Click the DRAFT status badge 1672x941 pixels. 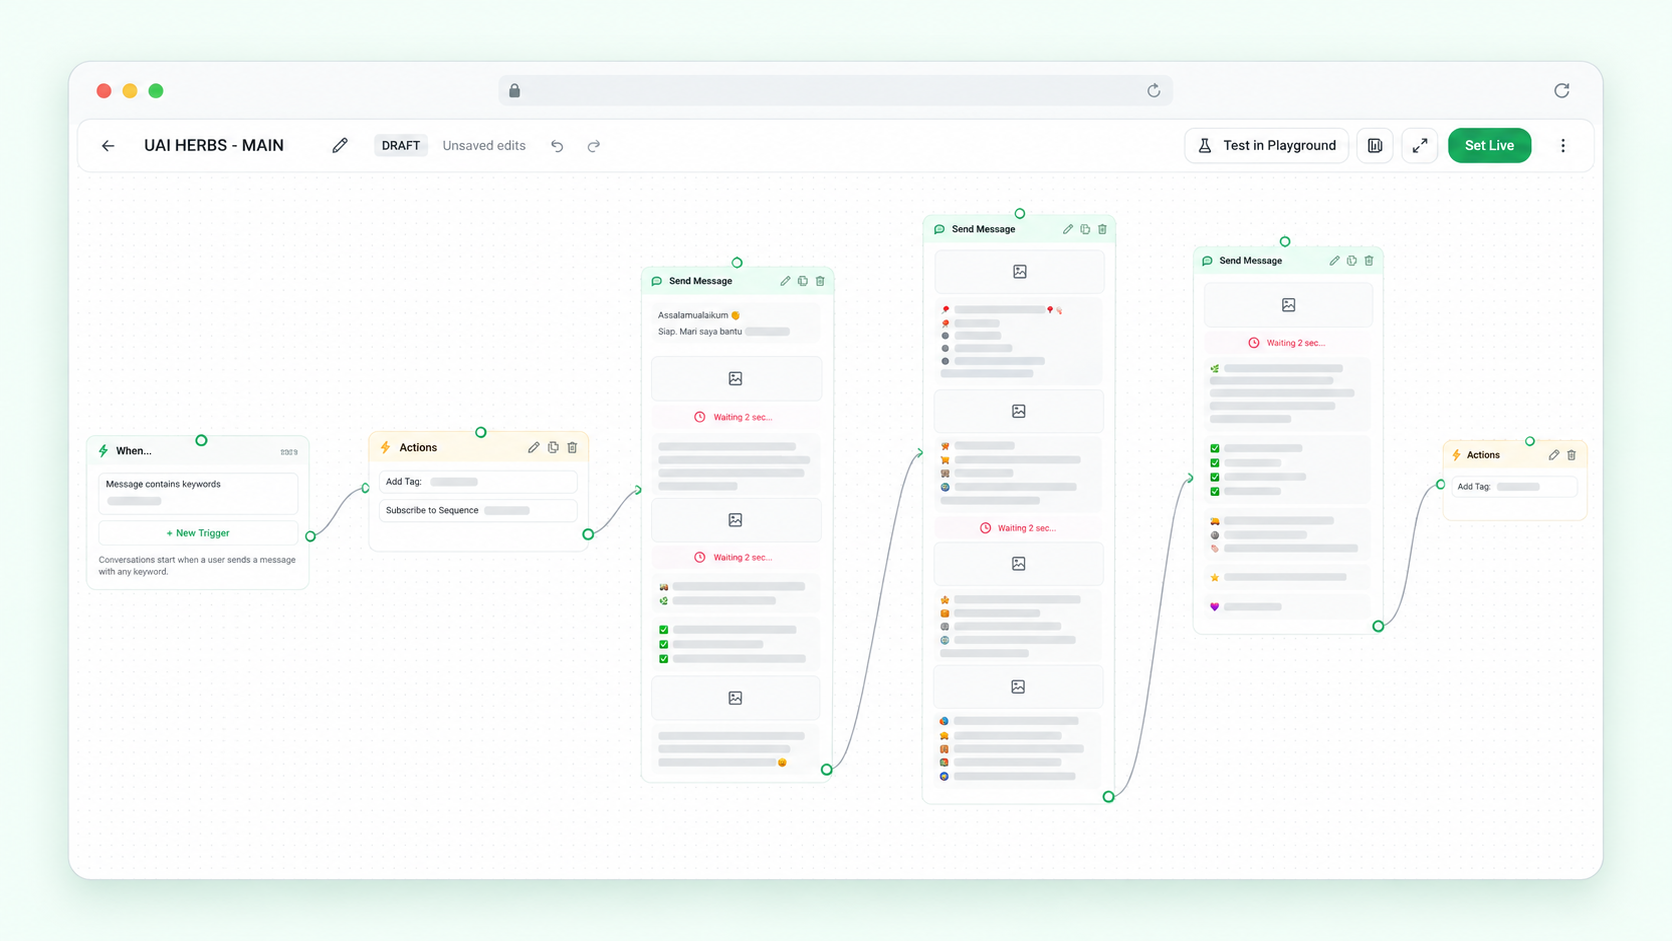tap(401, 146)
